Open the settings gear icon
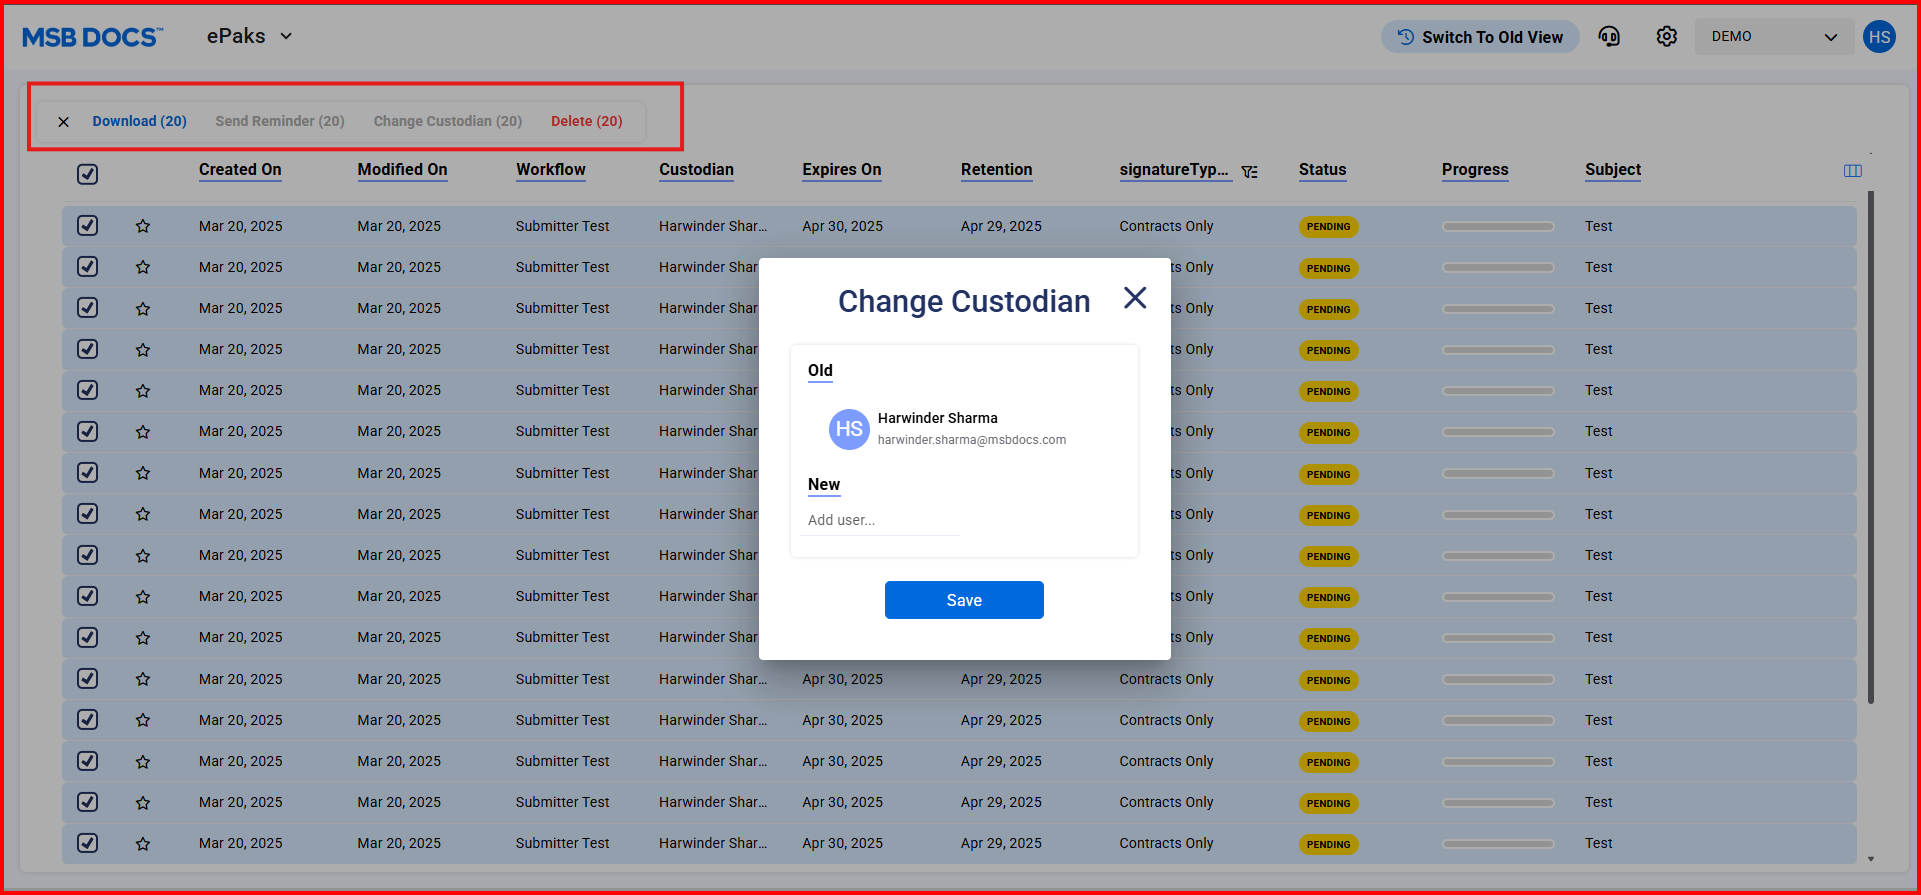 tap(1666, 37)
